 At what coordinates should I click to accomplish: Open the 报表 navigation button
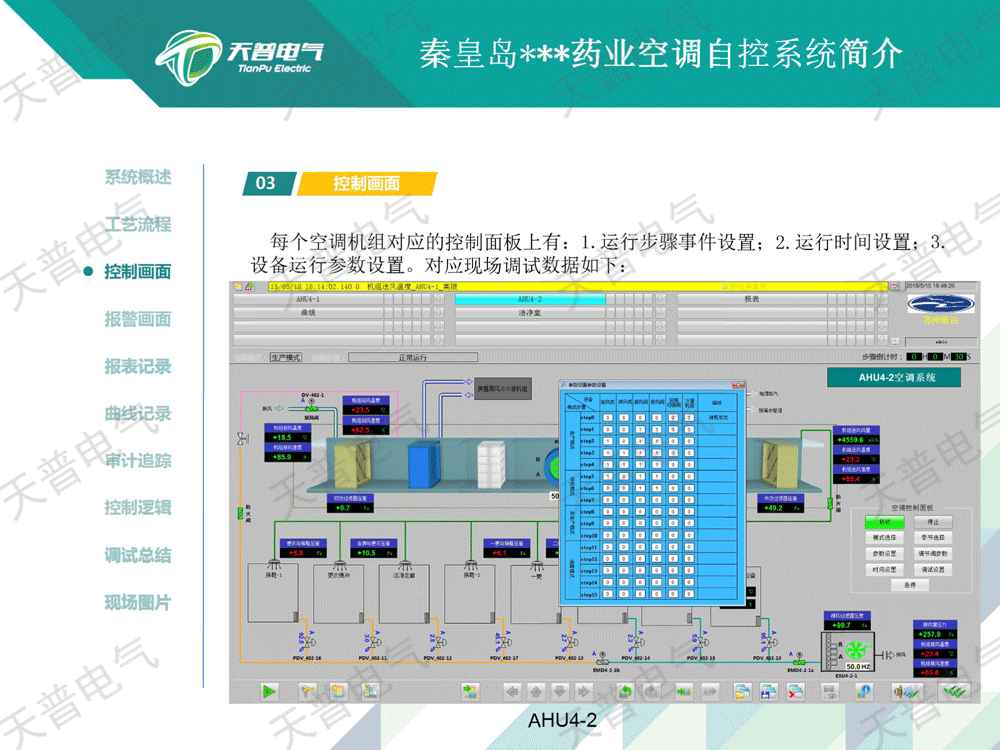click(x=752, y=299)
